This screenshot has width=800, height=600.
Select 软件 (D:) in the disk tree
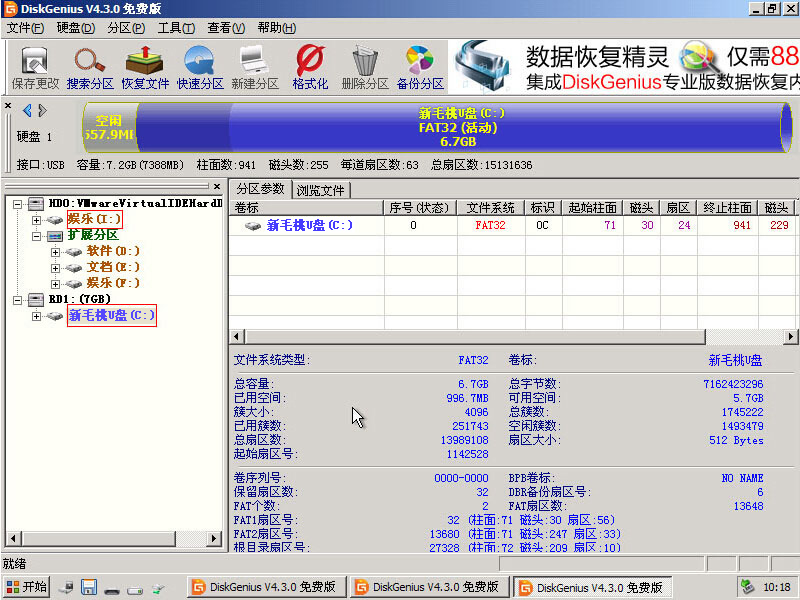(x=113, y=251)
